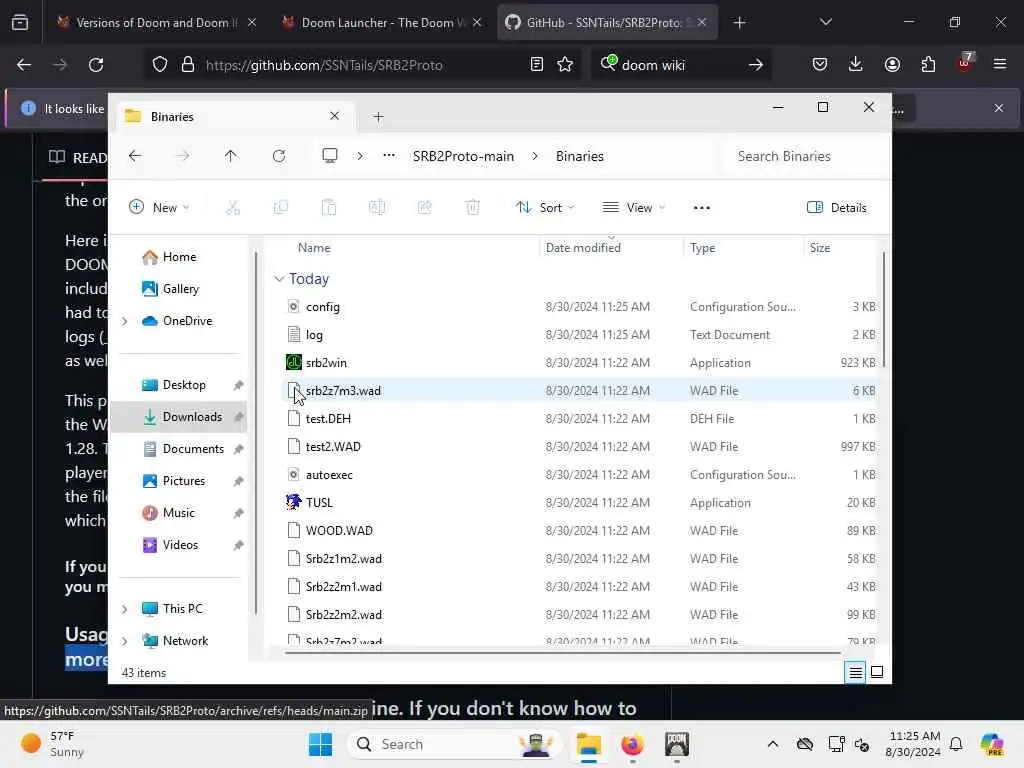
Task: Expand OneDrive in navigation pane
Action: [x=125, y=321]
